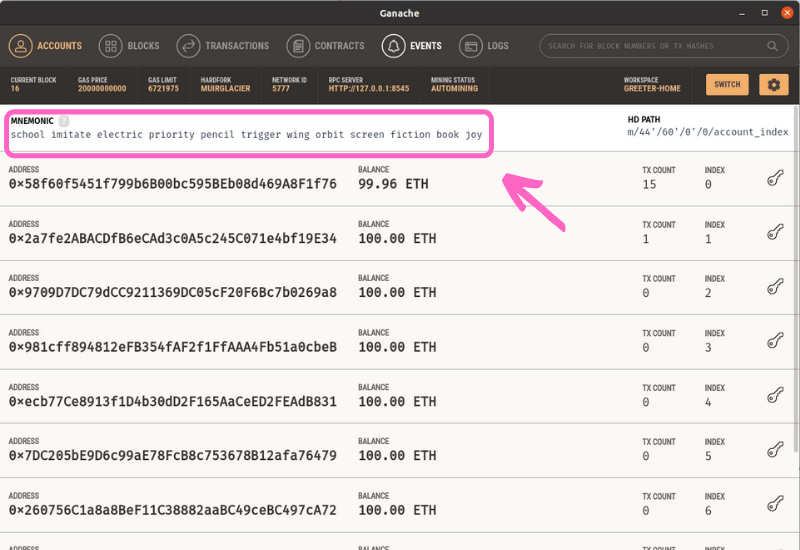Click the Events bell icon

click(393, 46)
